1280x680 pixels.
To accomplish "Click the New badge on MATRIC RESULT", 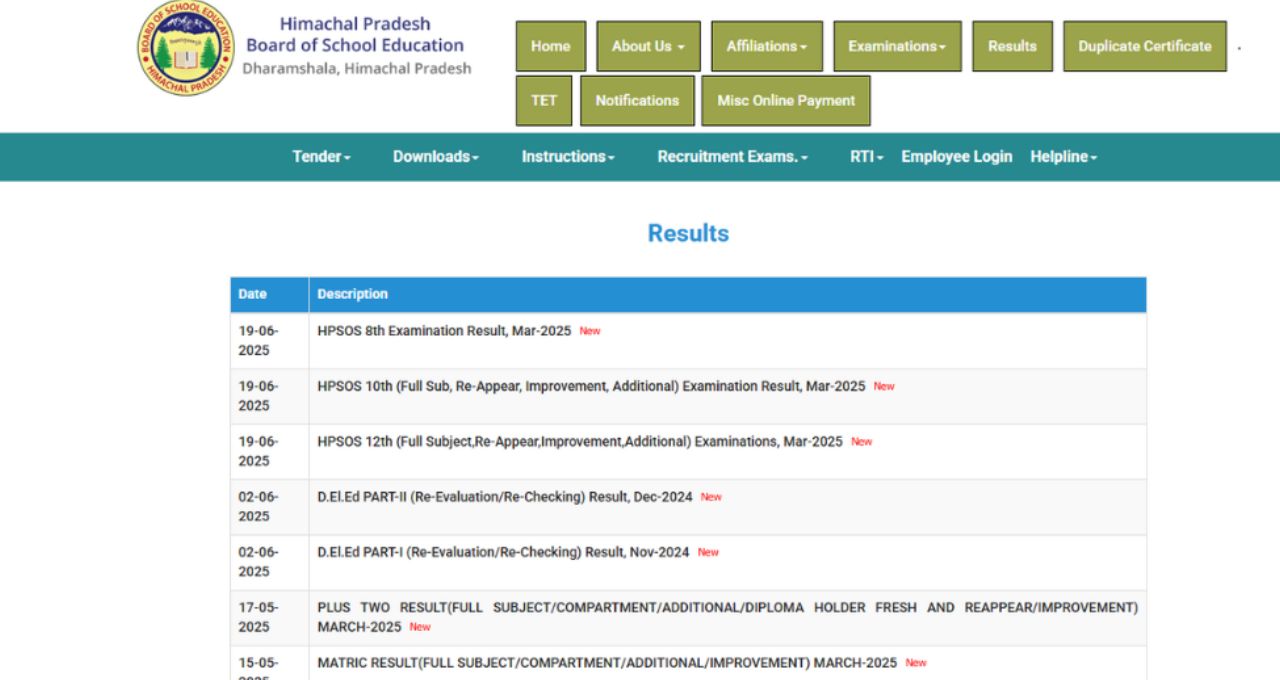I will point(916,662).
